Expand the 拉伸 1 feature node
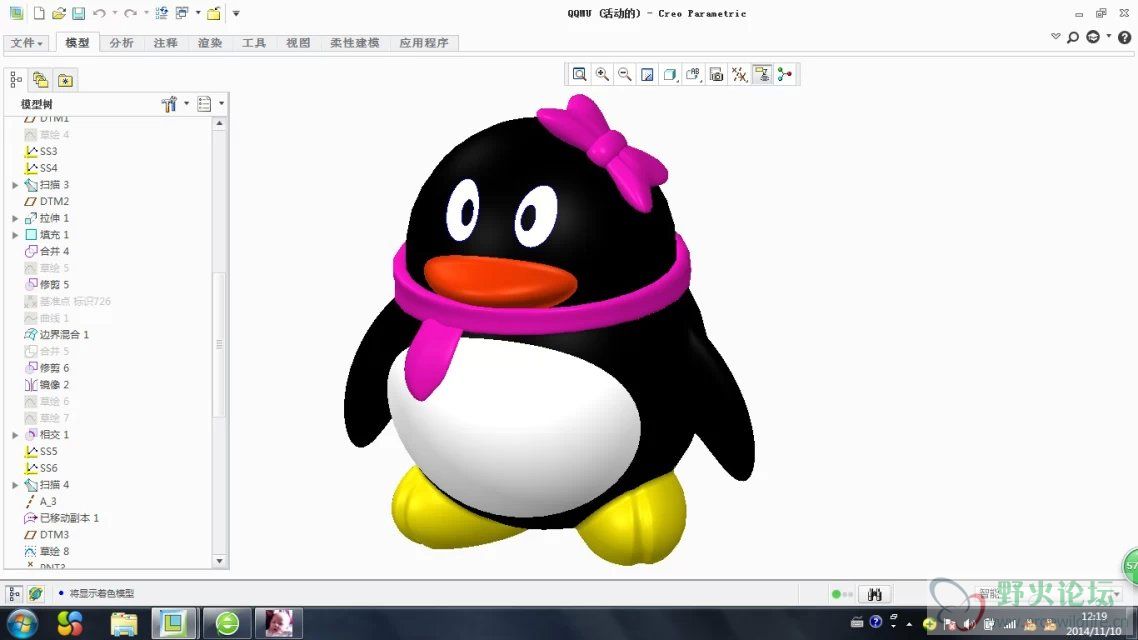This screenshot has height=640, width=1138. pyautogui.click(x=15, y=218)
